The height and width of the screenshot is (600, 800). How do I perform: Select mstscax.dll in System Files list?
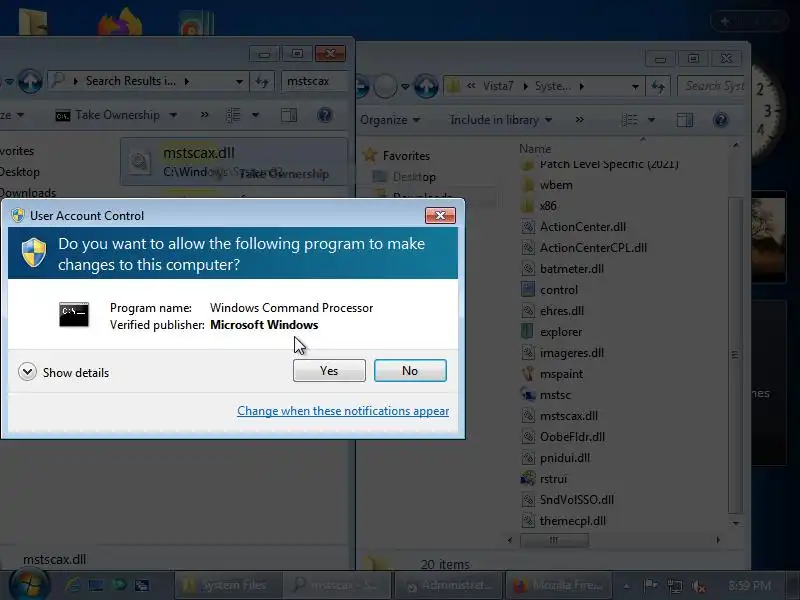[568, 415]
